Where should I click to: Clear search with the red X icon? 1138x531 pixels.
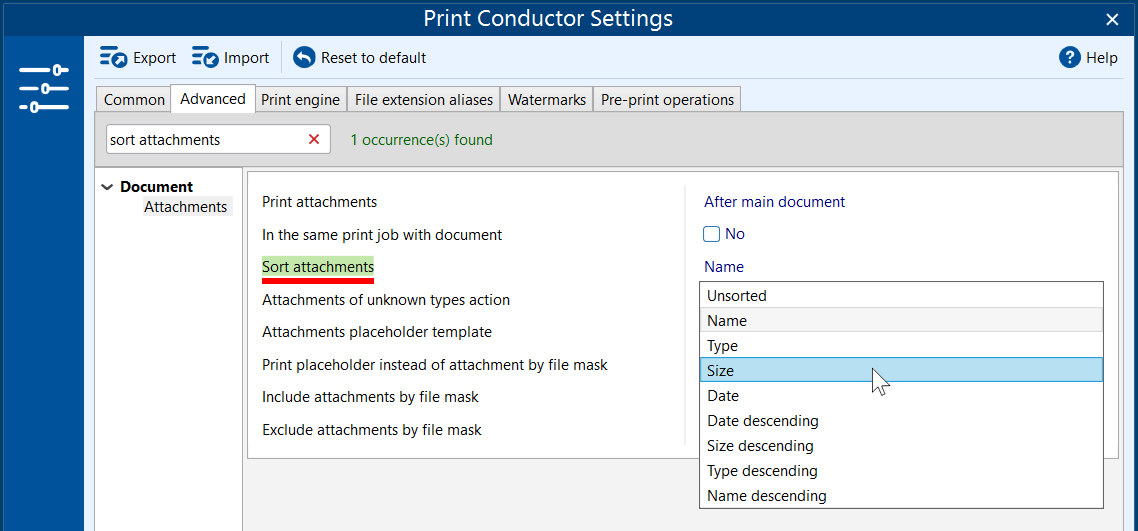click(x=314, y=140)
